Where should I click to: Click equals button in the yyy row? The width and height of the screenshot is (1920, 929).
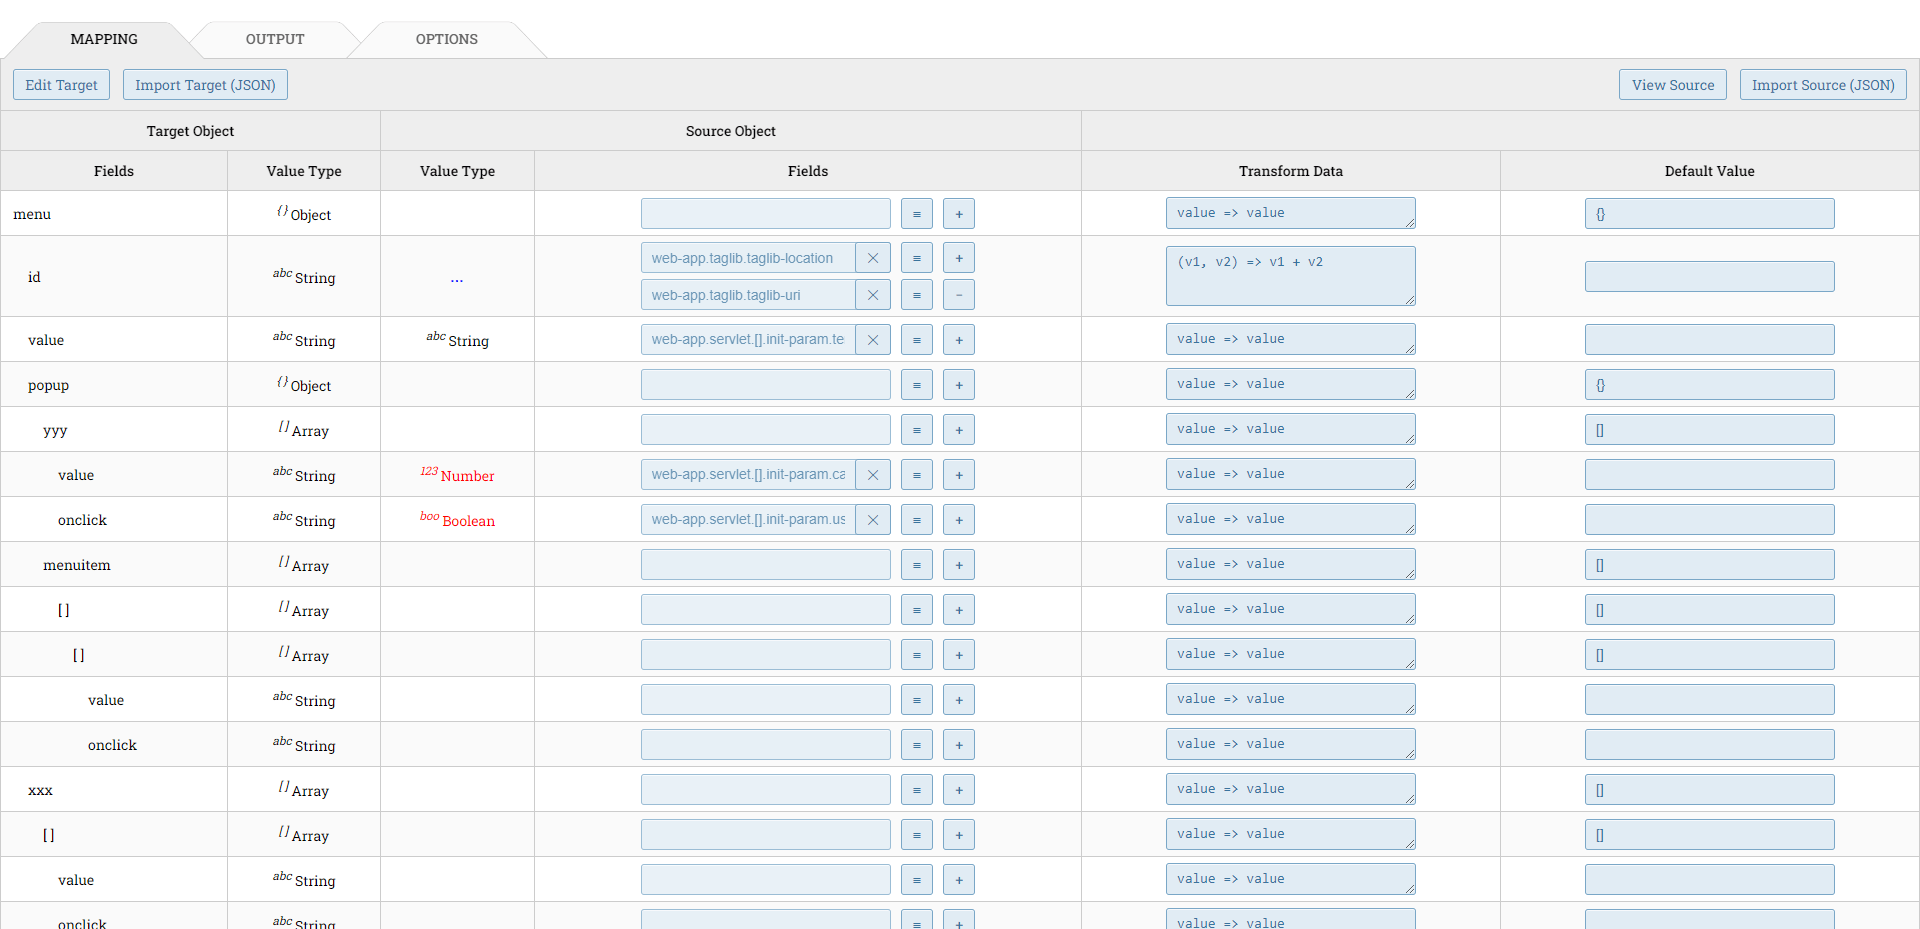point(917,430)
